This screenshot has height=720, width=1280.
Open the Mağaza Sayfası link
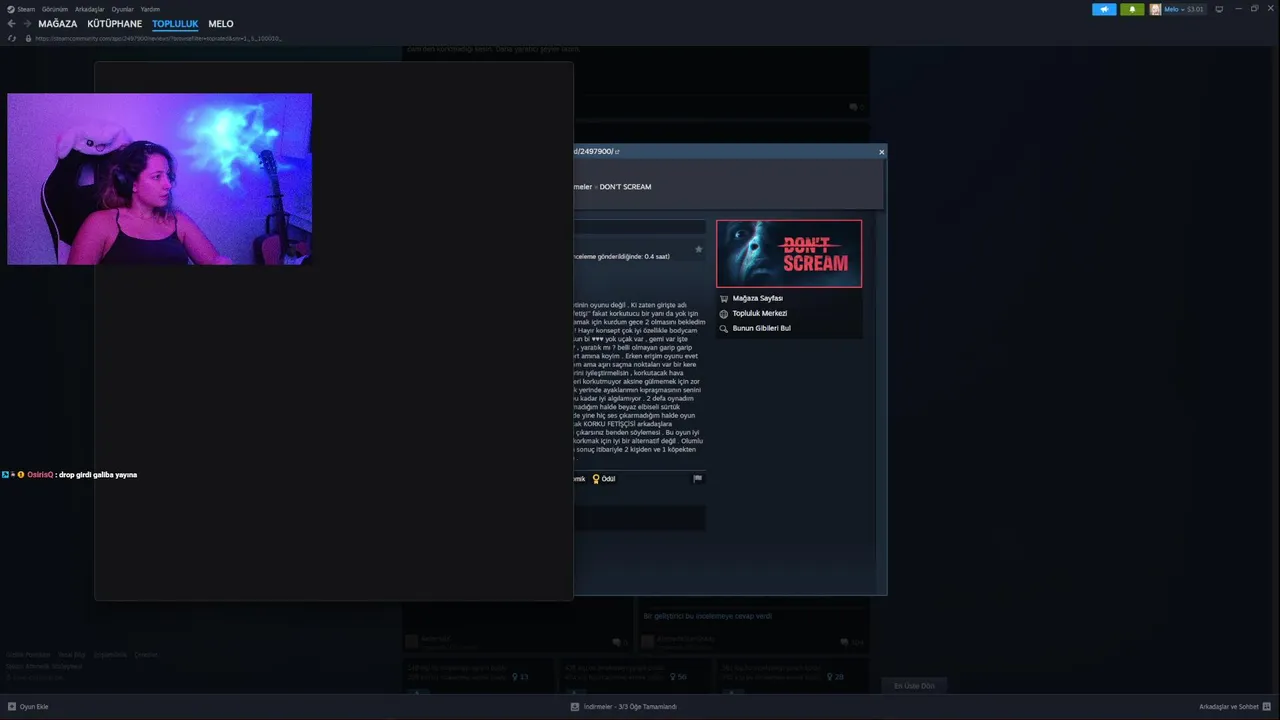click(757, 298)
